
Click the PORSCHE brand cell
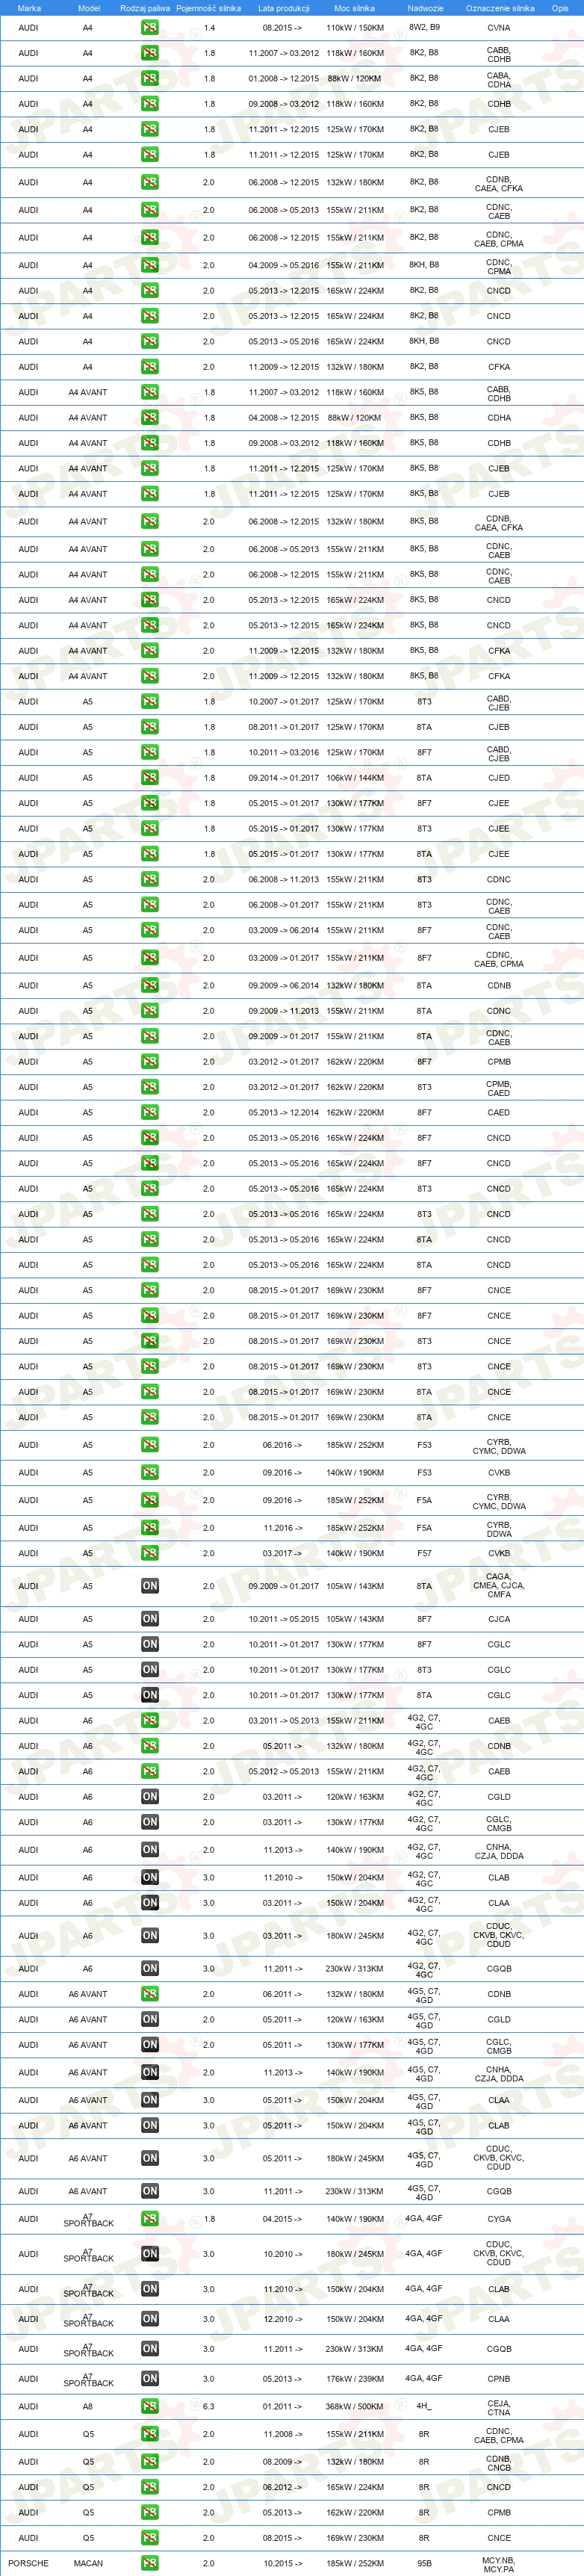coord(28,2563)
